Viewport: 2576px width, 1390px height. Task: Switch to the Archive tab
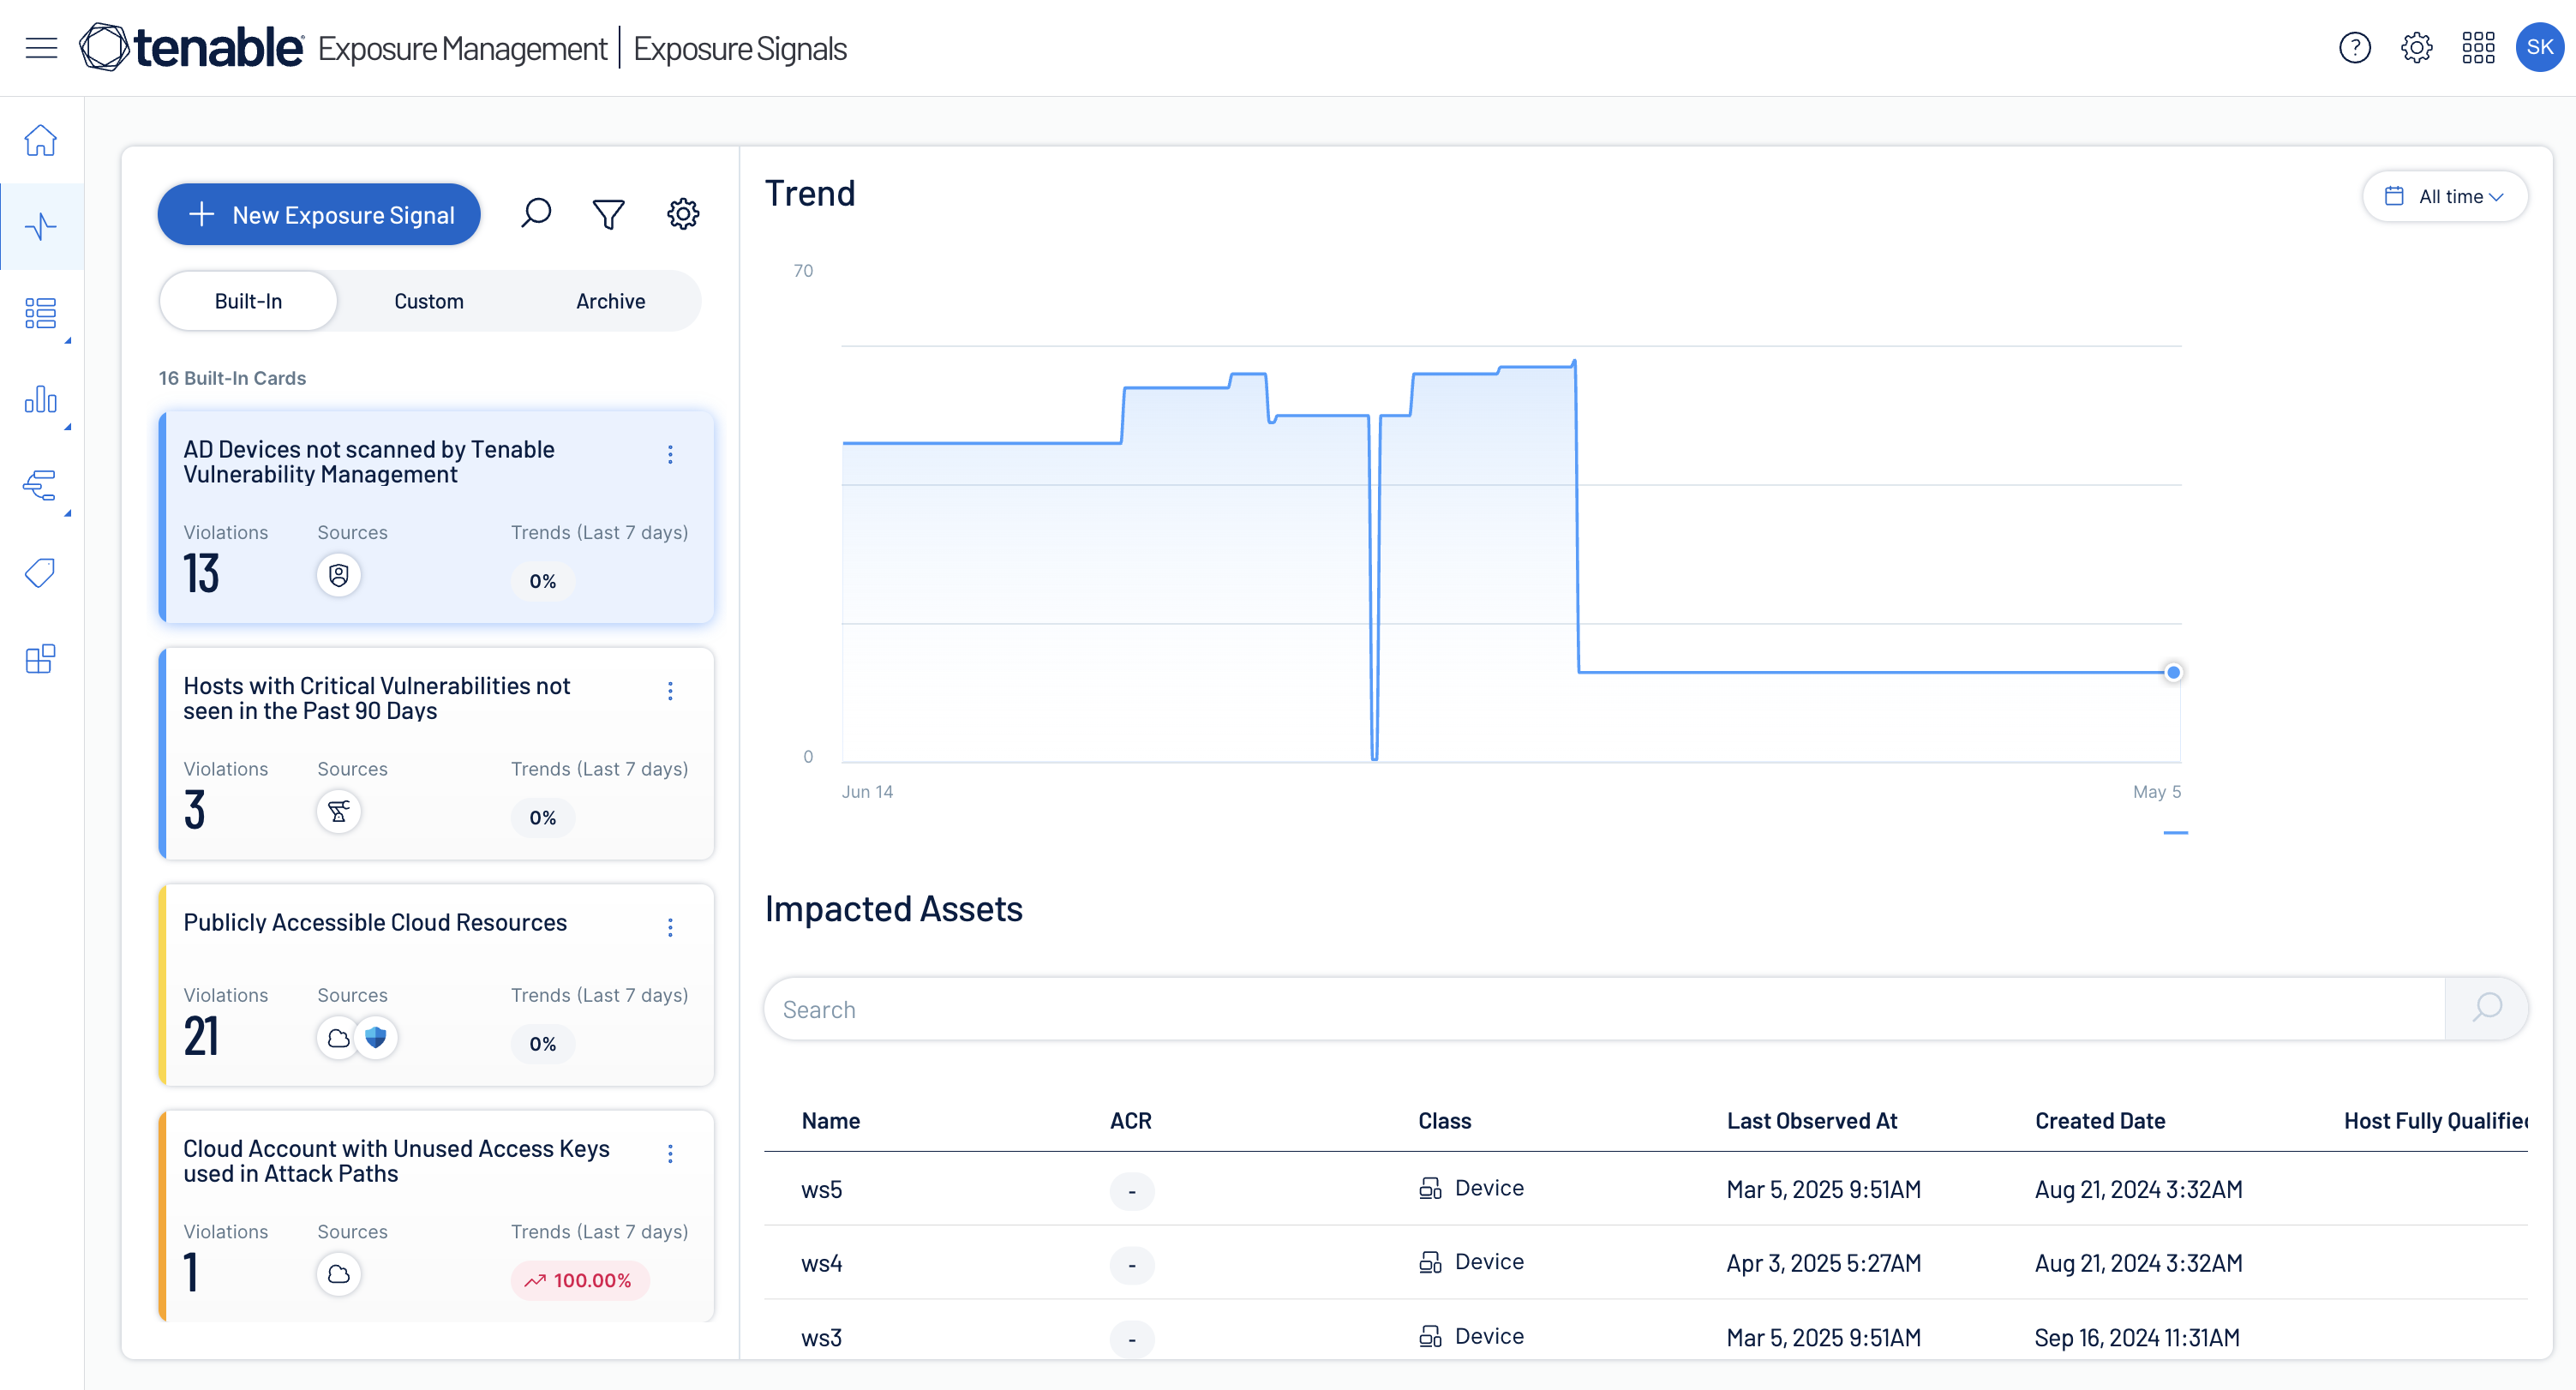[610, 301]
